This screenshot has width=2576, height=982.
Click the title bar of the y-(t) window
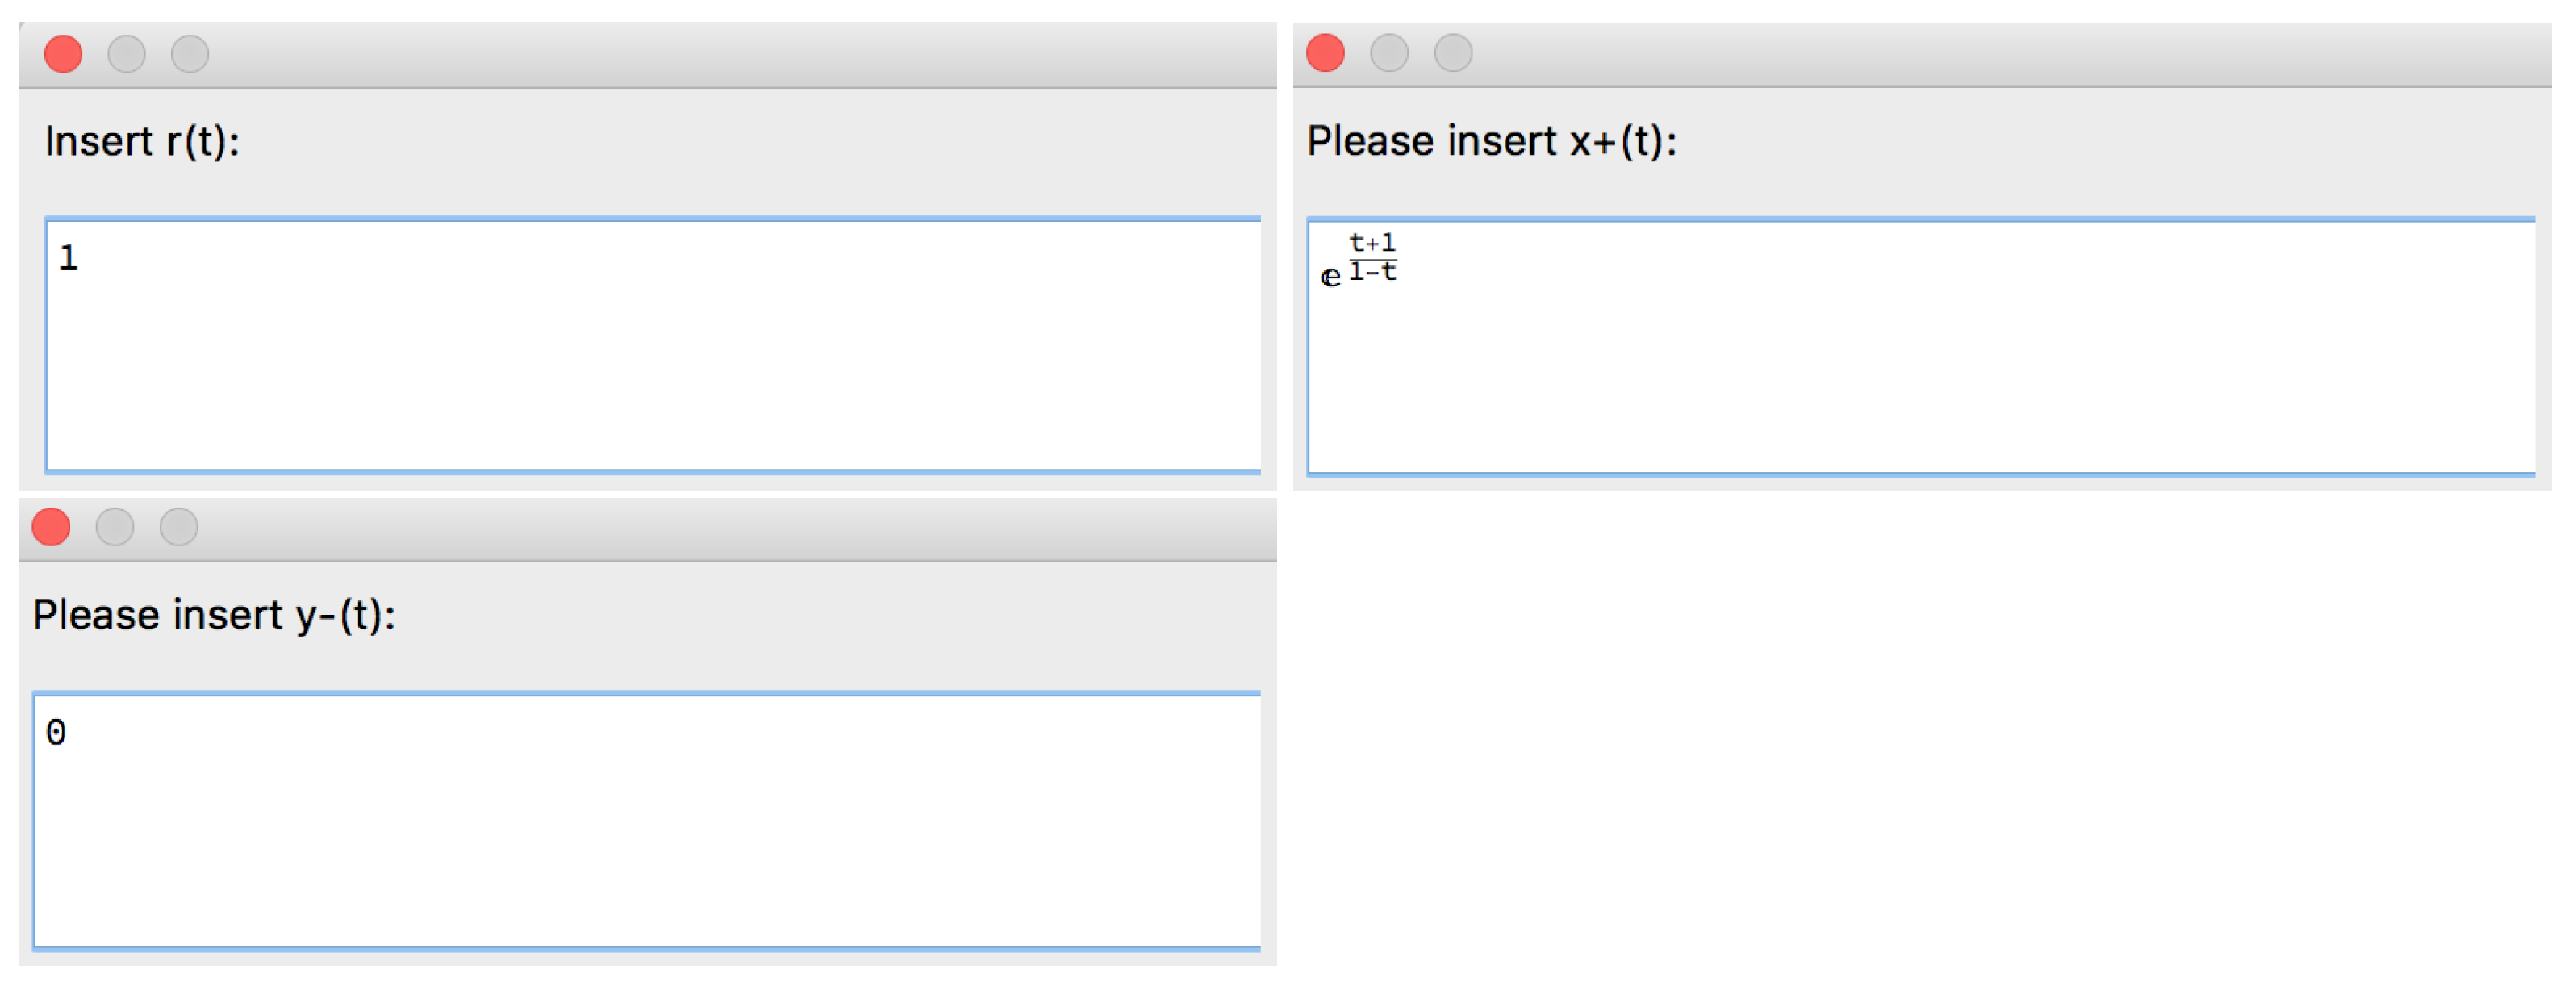(700, 527)
